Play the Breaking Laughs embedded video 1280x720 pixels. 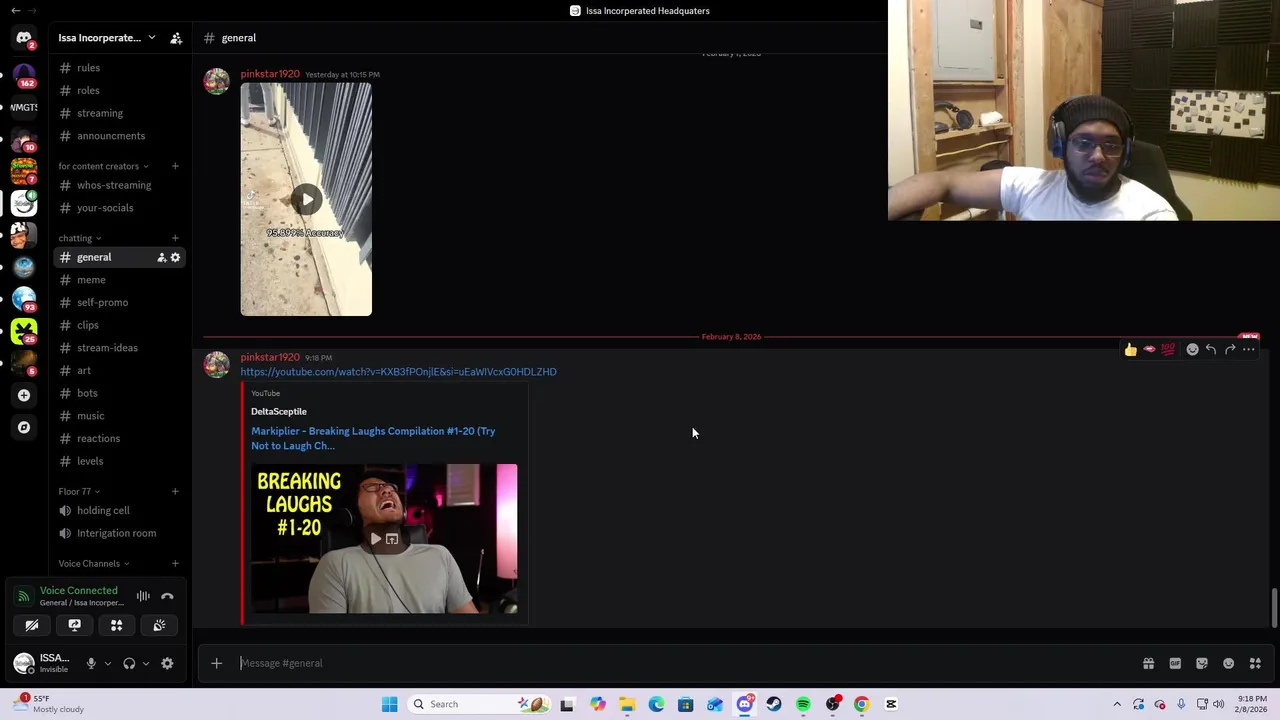click(376, 539)
